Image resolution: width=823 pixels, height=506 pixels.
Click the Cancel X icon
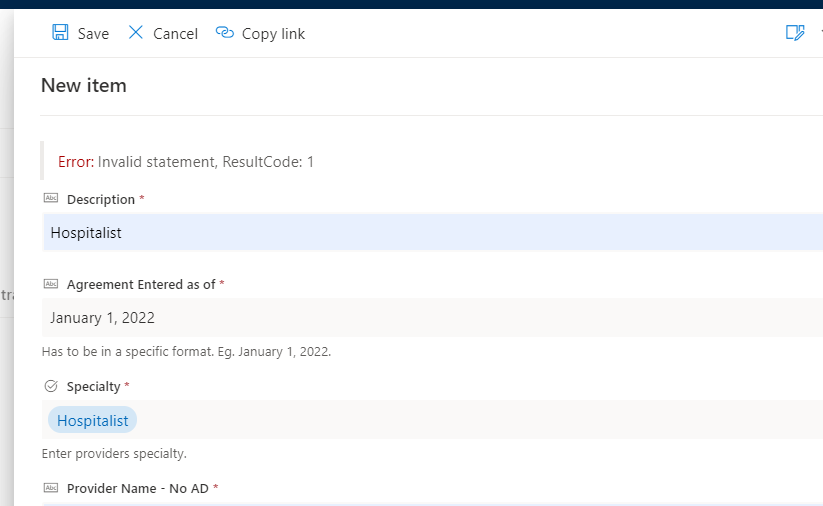pyautogui.click(x=136, y=33)
